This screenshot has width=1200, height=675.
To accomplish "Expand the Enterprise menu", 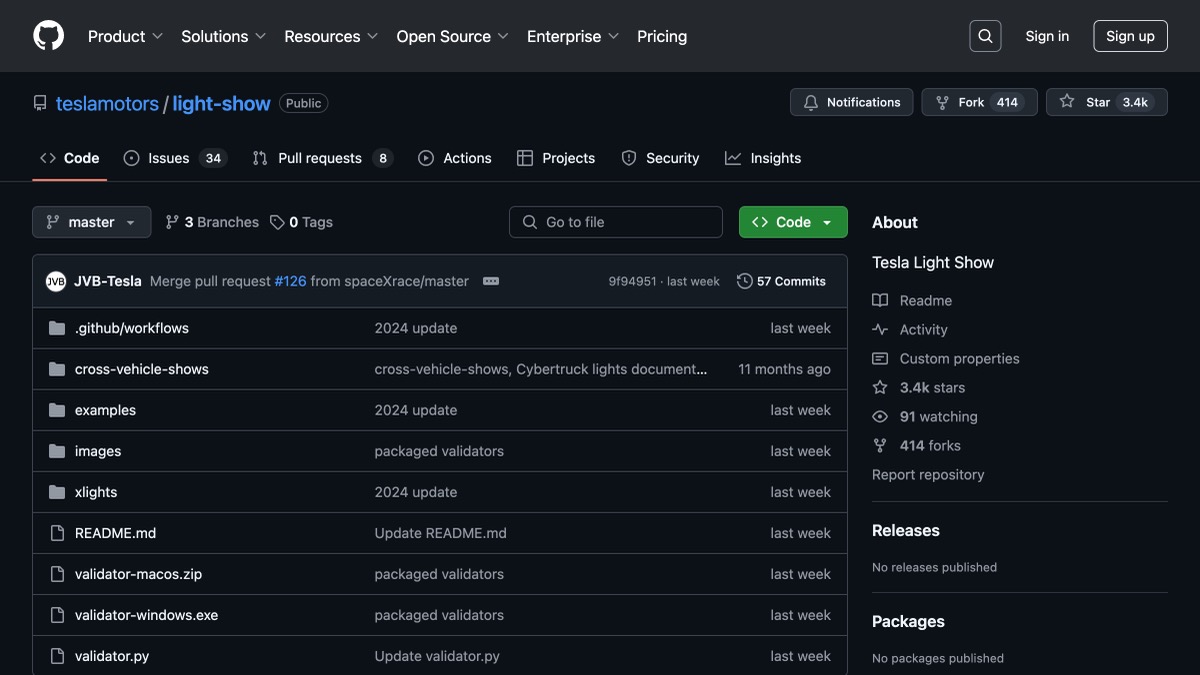I will coord(573,36).
